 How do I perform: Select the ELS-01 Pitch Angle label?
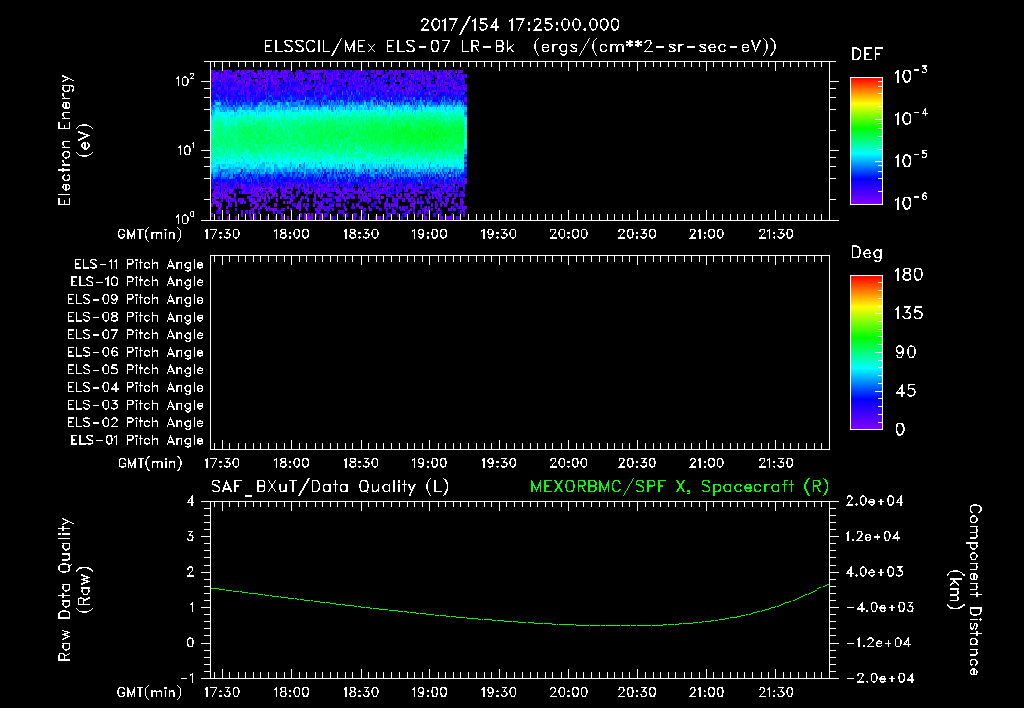[137, 440]
